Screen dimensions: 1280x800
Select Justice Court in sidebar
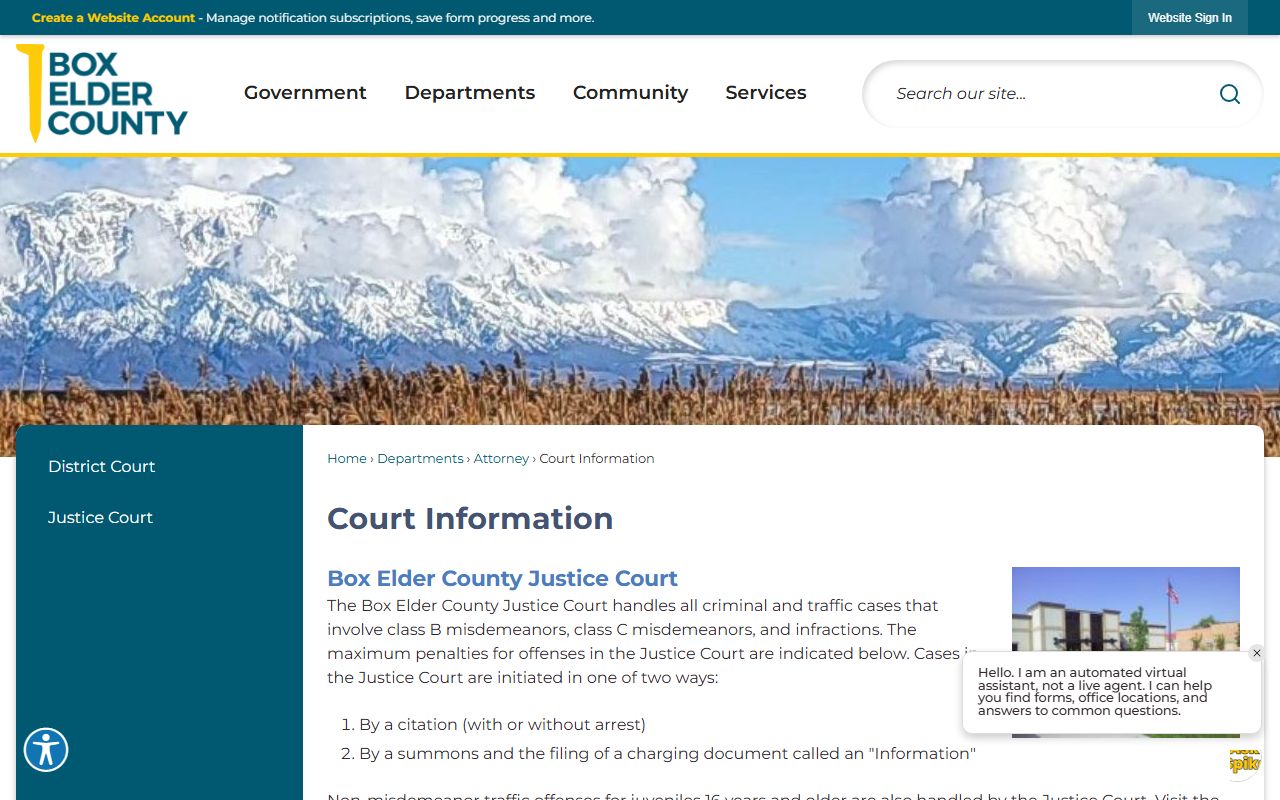(x=100, y=518)
